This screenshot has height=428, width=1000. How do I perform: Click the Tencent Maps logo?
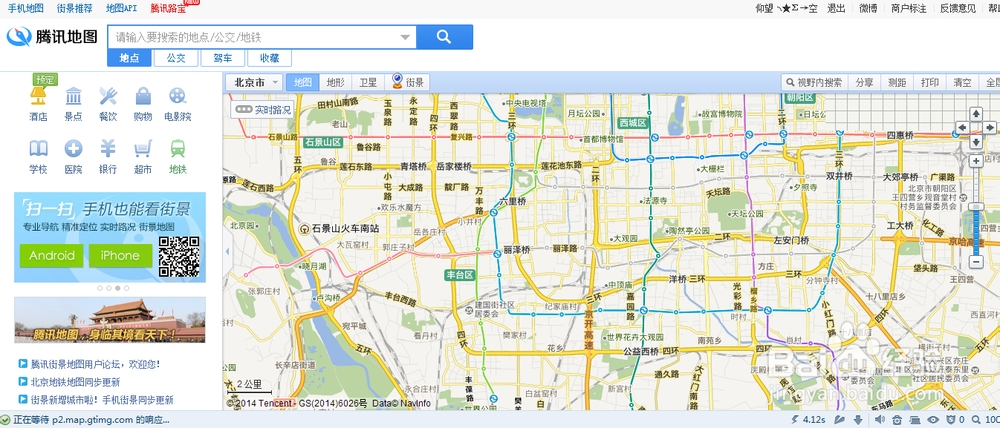(52, 37)
